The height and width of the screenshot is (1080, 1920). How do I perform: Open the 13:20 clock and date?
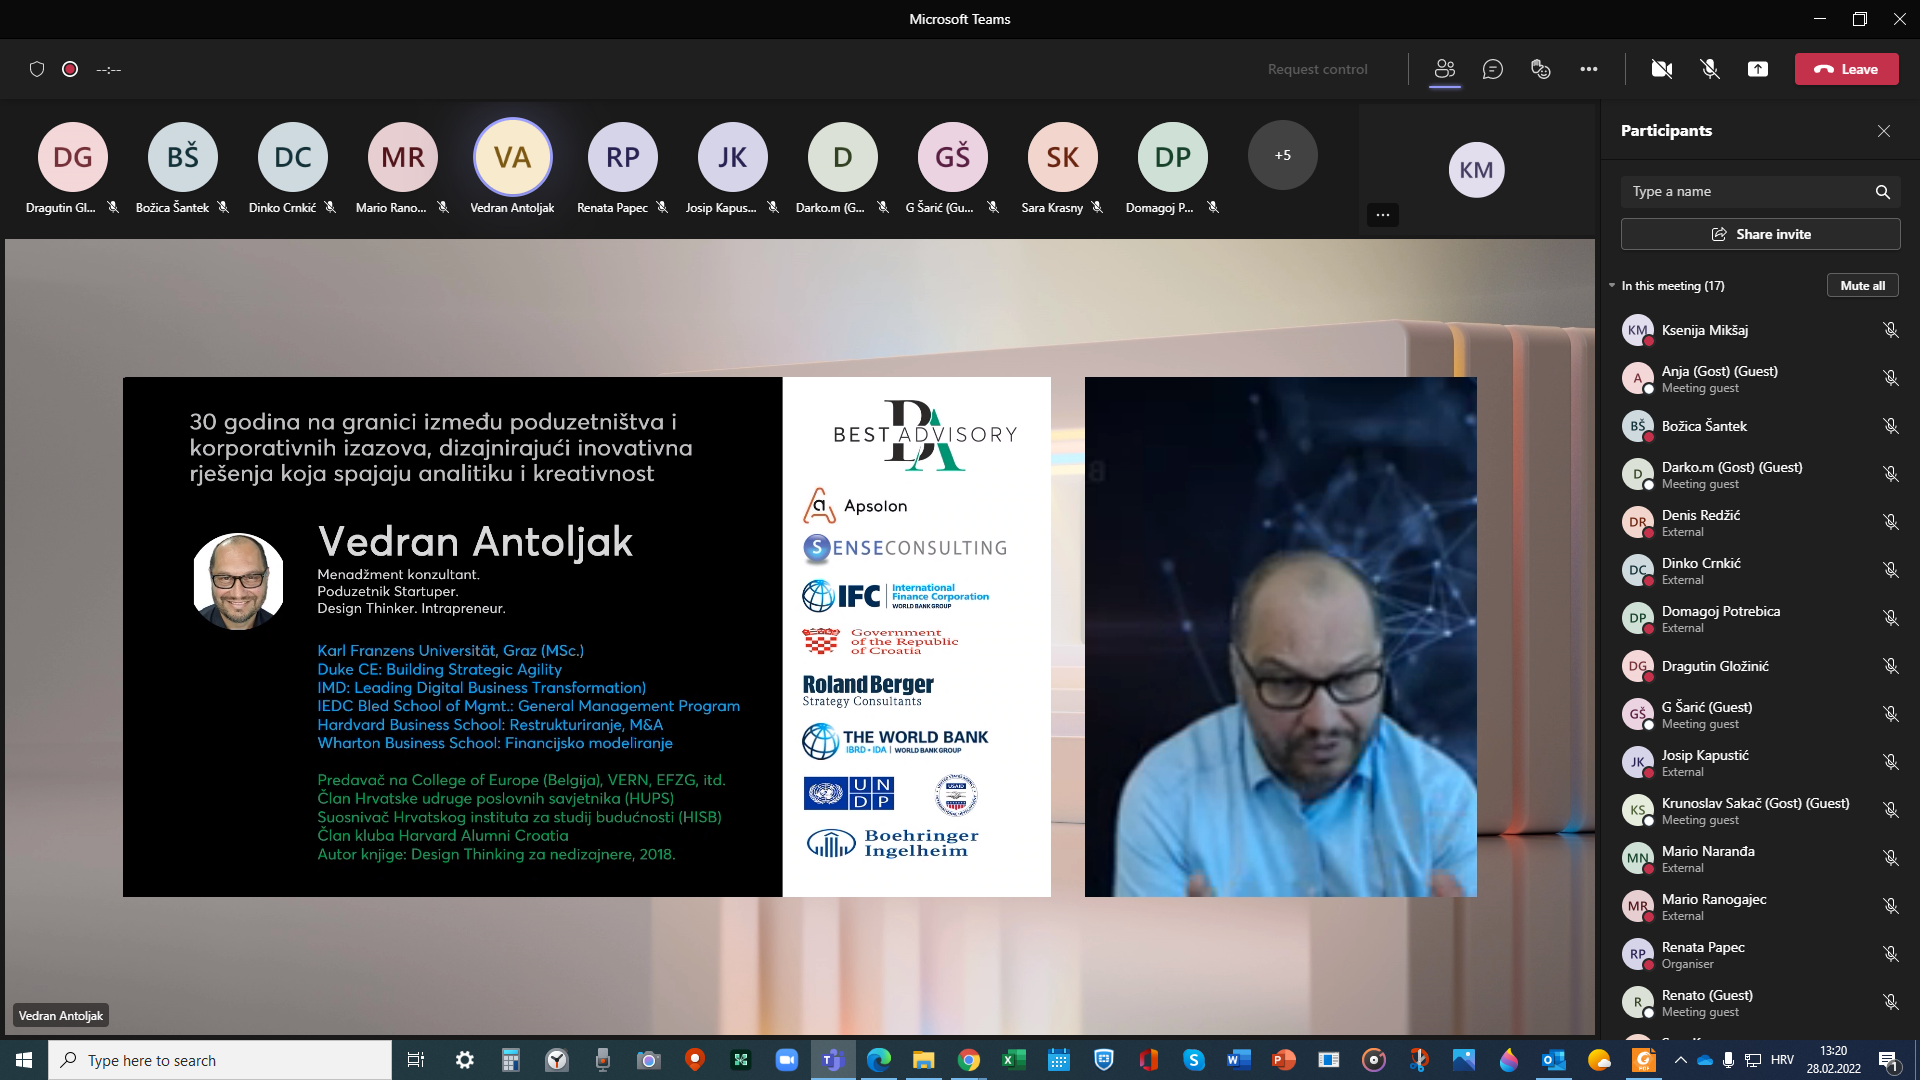[x=1833, y=1060]
